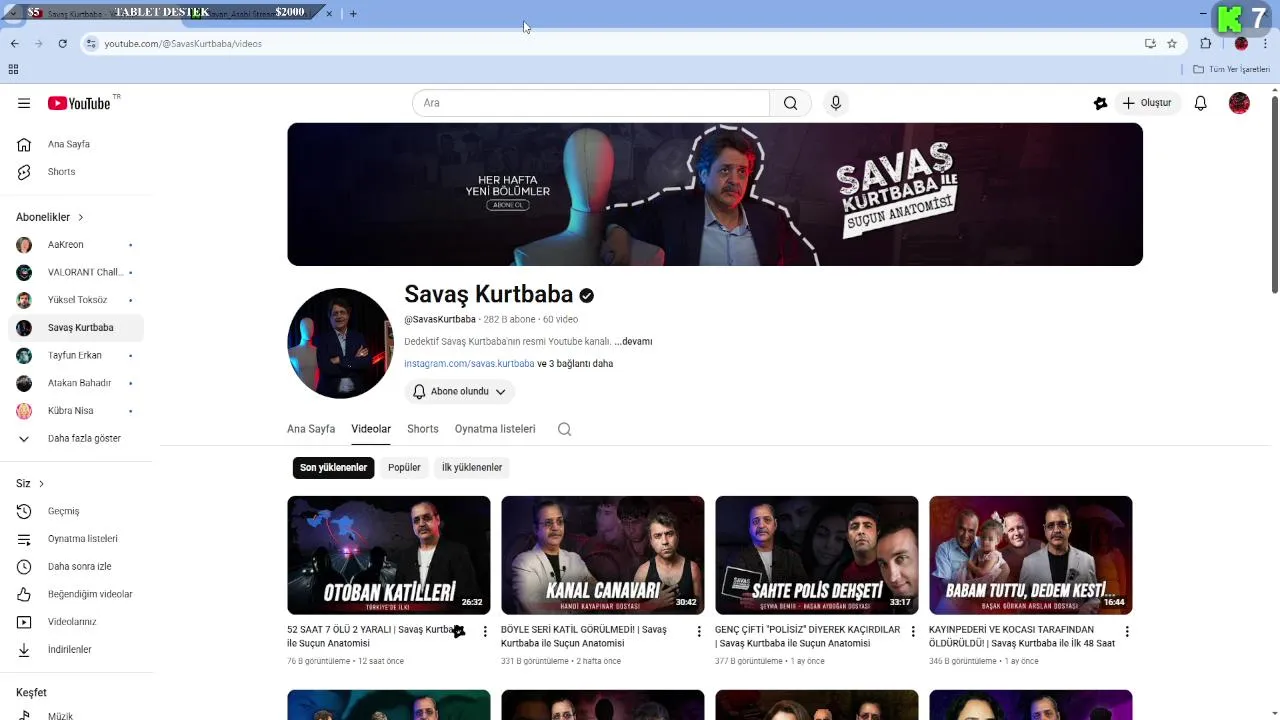The height and width of the screenshot is (720, 1280).
Task: Select İlk yüklenenler filter chip
Action: tap(472, 467)
